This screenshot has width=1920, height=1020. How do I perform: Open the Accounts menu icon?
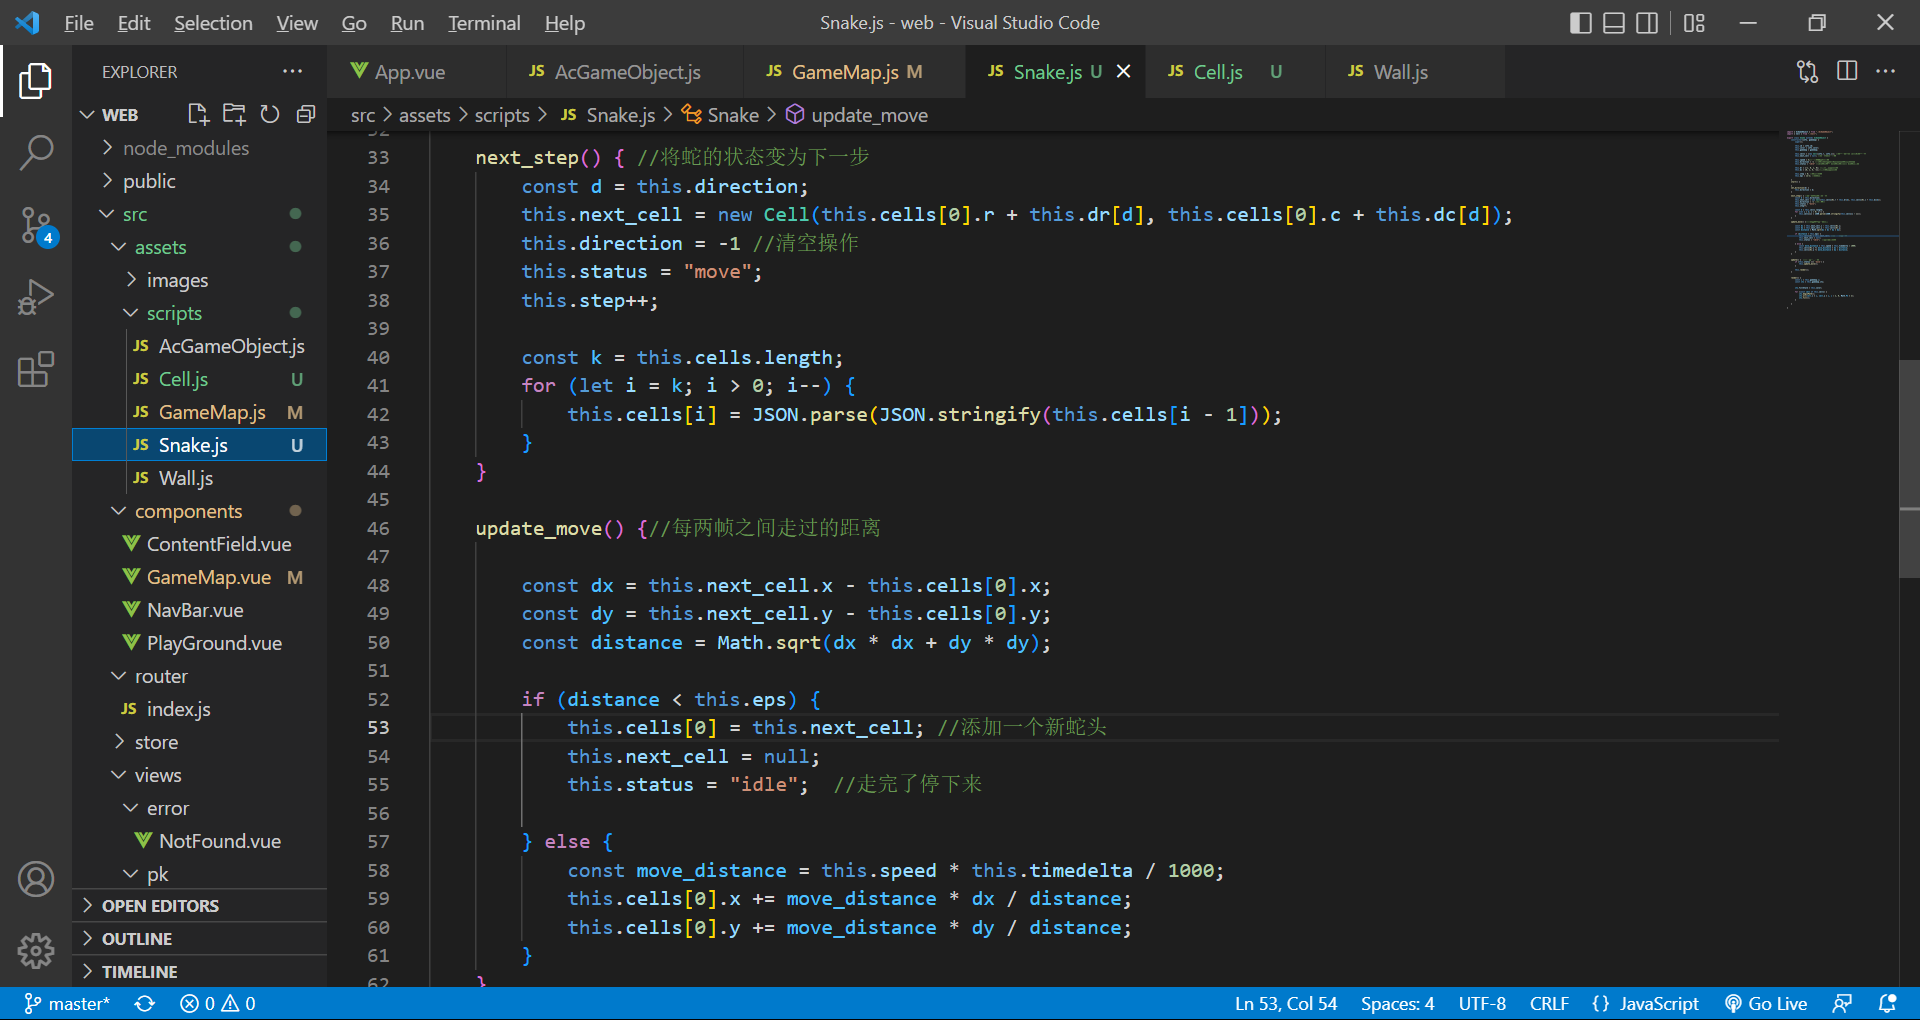click(x=36, y=879)
